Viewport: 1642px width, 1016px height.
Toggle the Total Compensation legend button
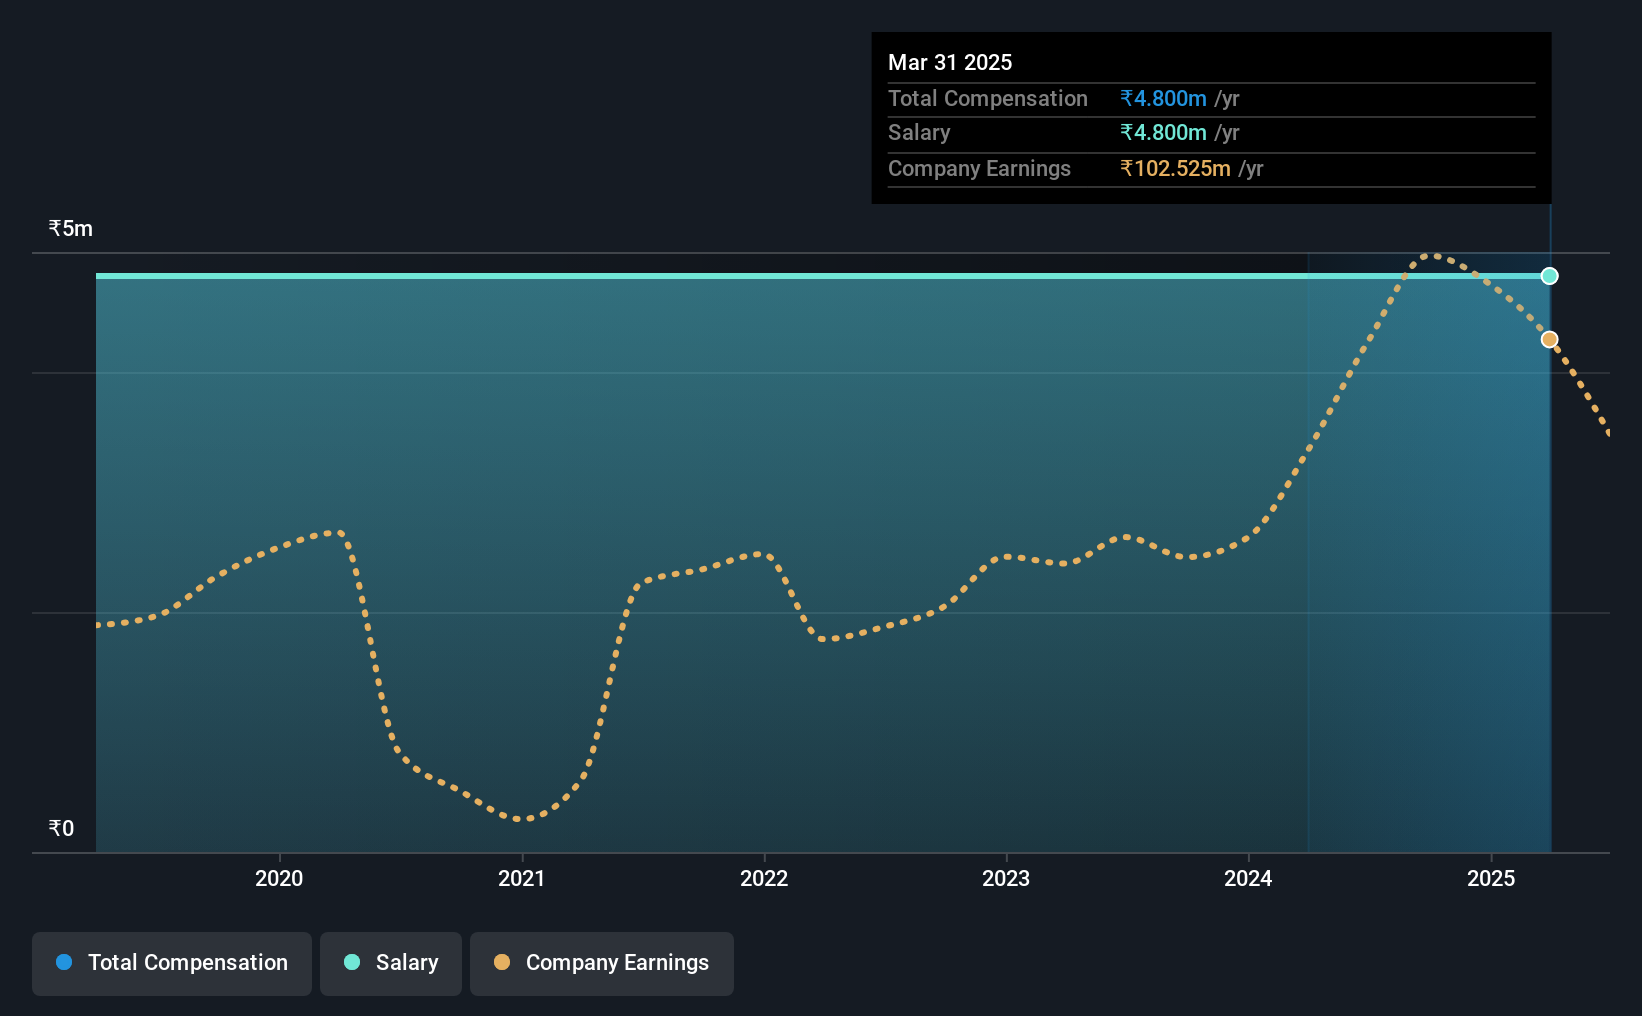(172, 963)
